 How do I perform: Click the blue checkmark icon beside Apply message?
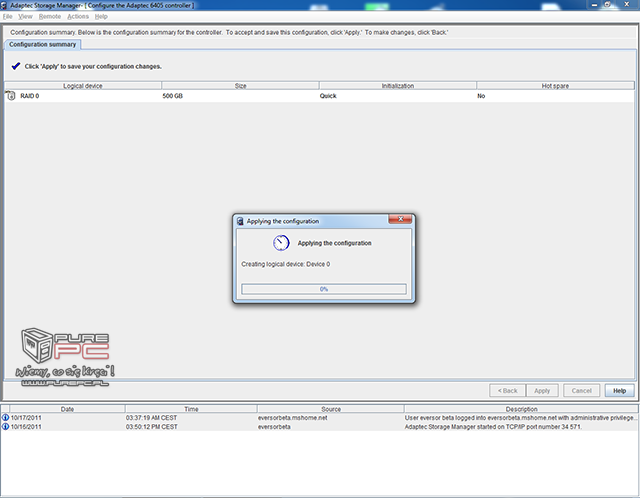[16, 66]
